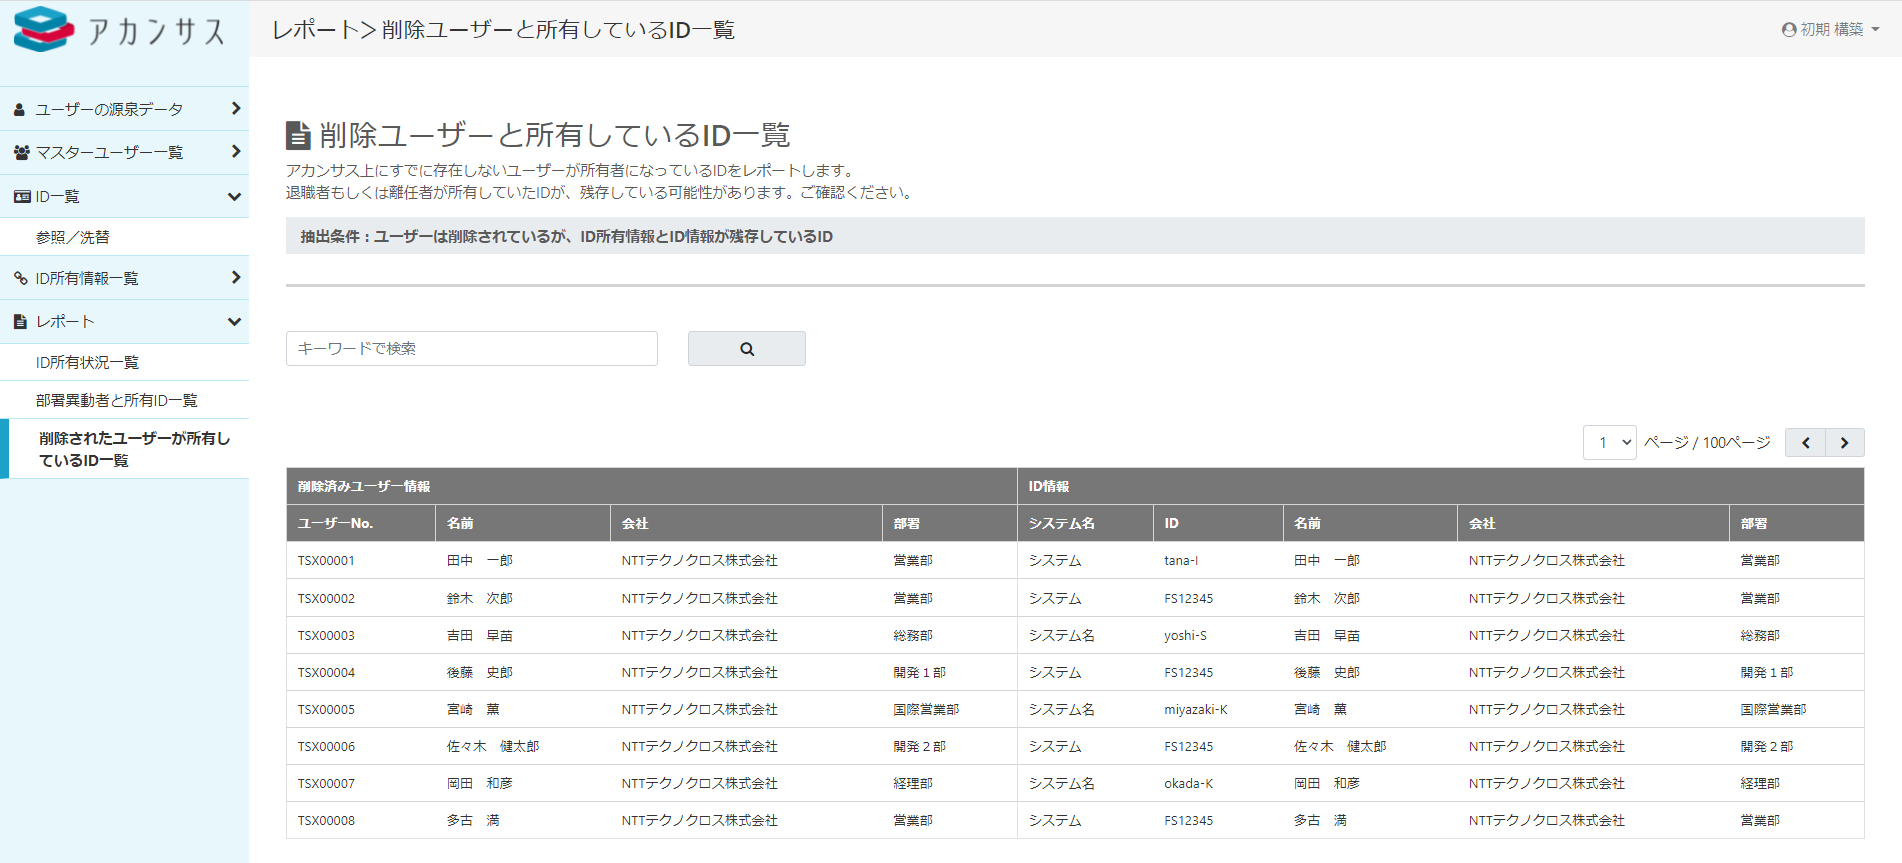Viewport: 1902px width, 863px height.
Task: Click the document icon beside レポート
Action: tap(20, 321)
